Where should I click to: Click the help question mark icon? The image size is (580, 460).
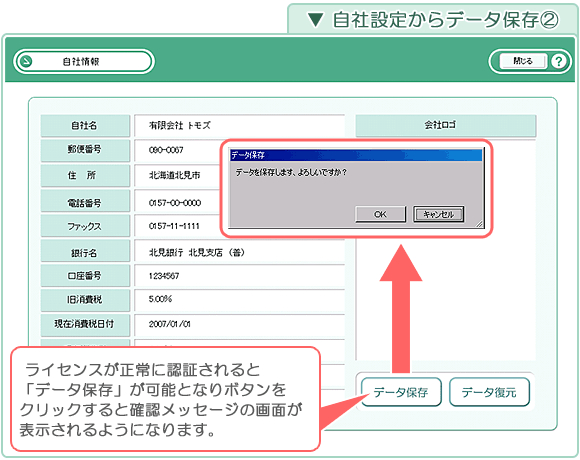(559, 61)
